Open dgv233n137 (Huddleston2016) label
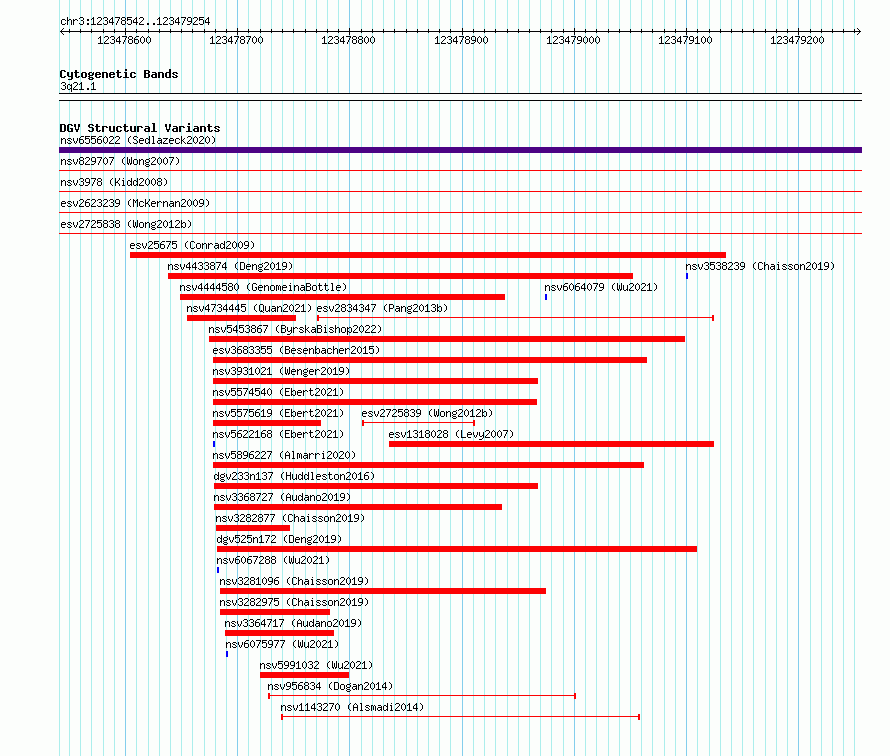 pyautogui.click(x=294, y=476)
